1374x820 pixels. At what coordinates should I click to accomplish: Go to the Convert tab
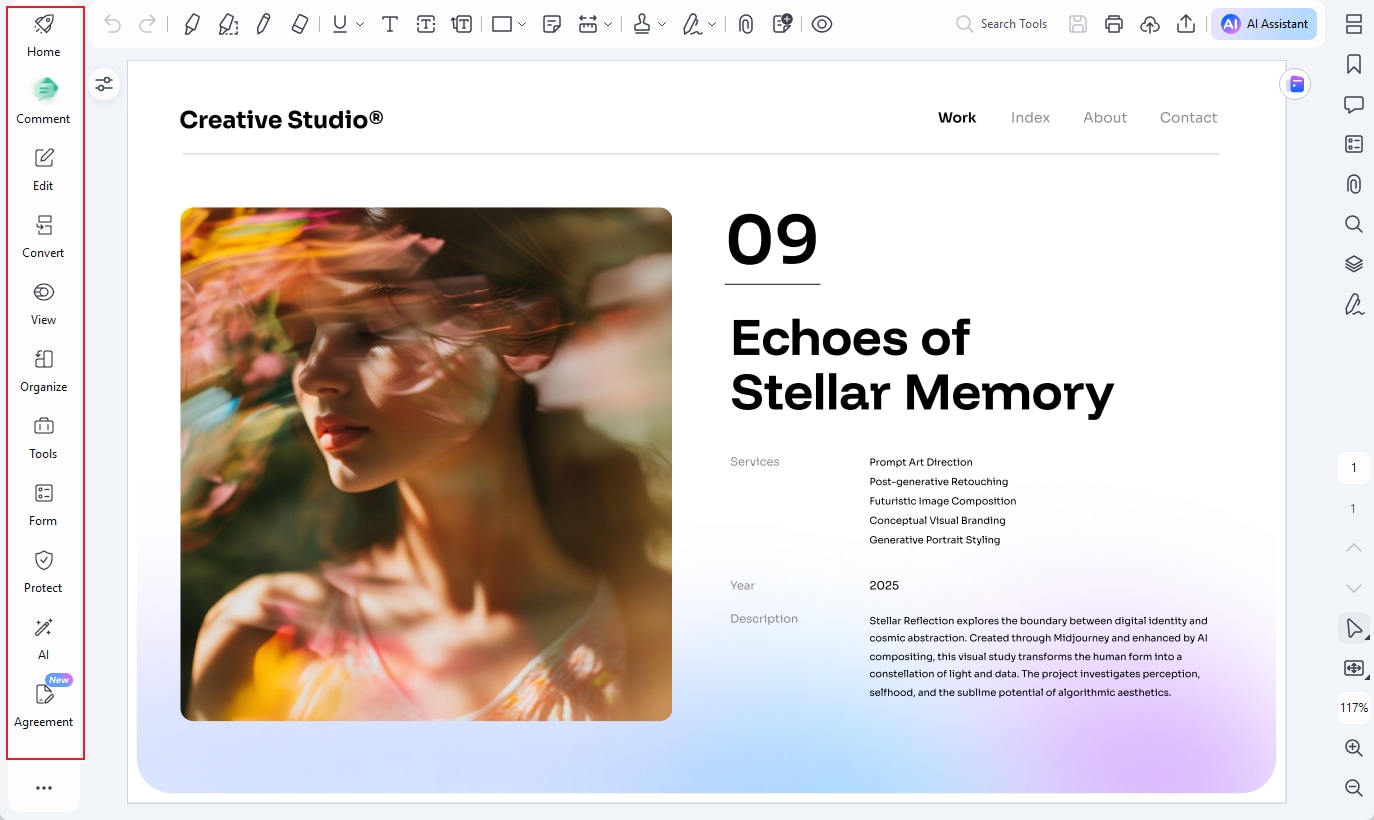pyautogui.click(x=43, y=236)
